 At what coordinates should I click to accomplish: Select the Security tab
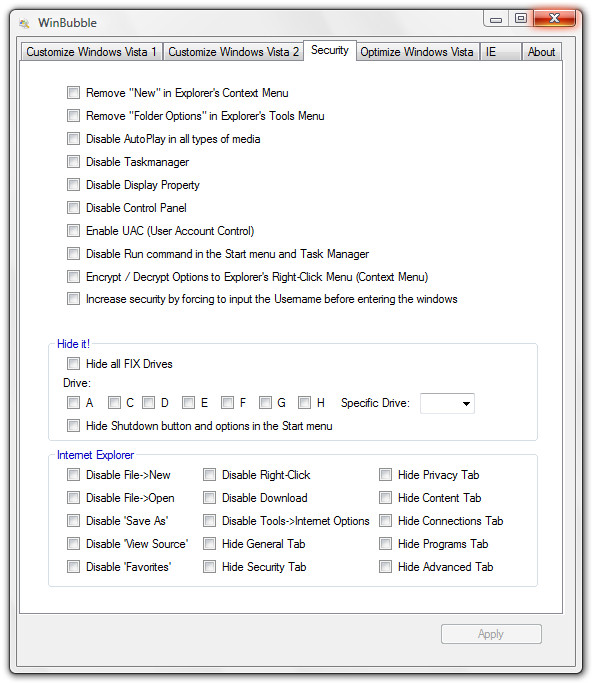(330, 51)
